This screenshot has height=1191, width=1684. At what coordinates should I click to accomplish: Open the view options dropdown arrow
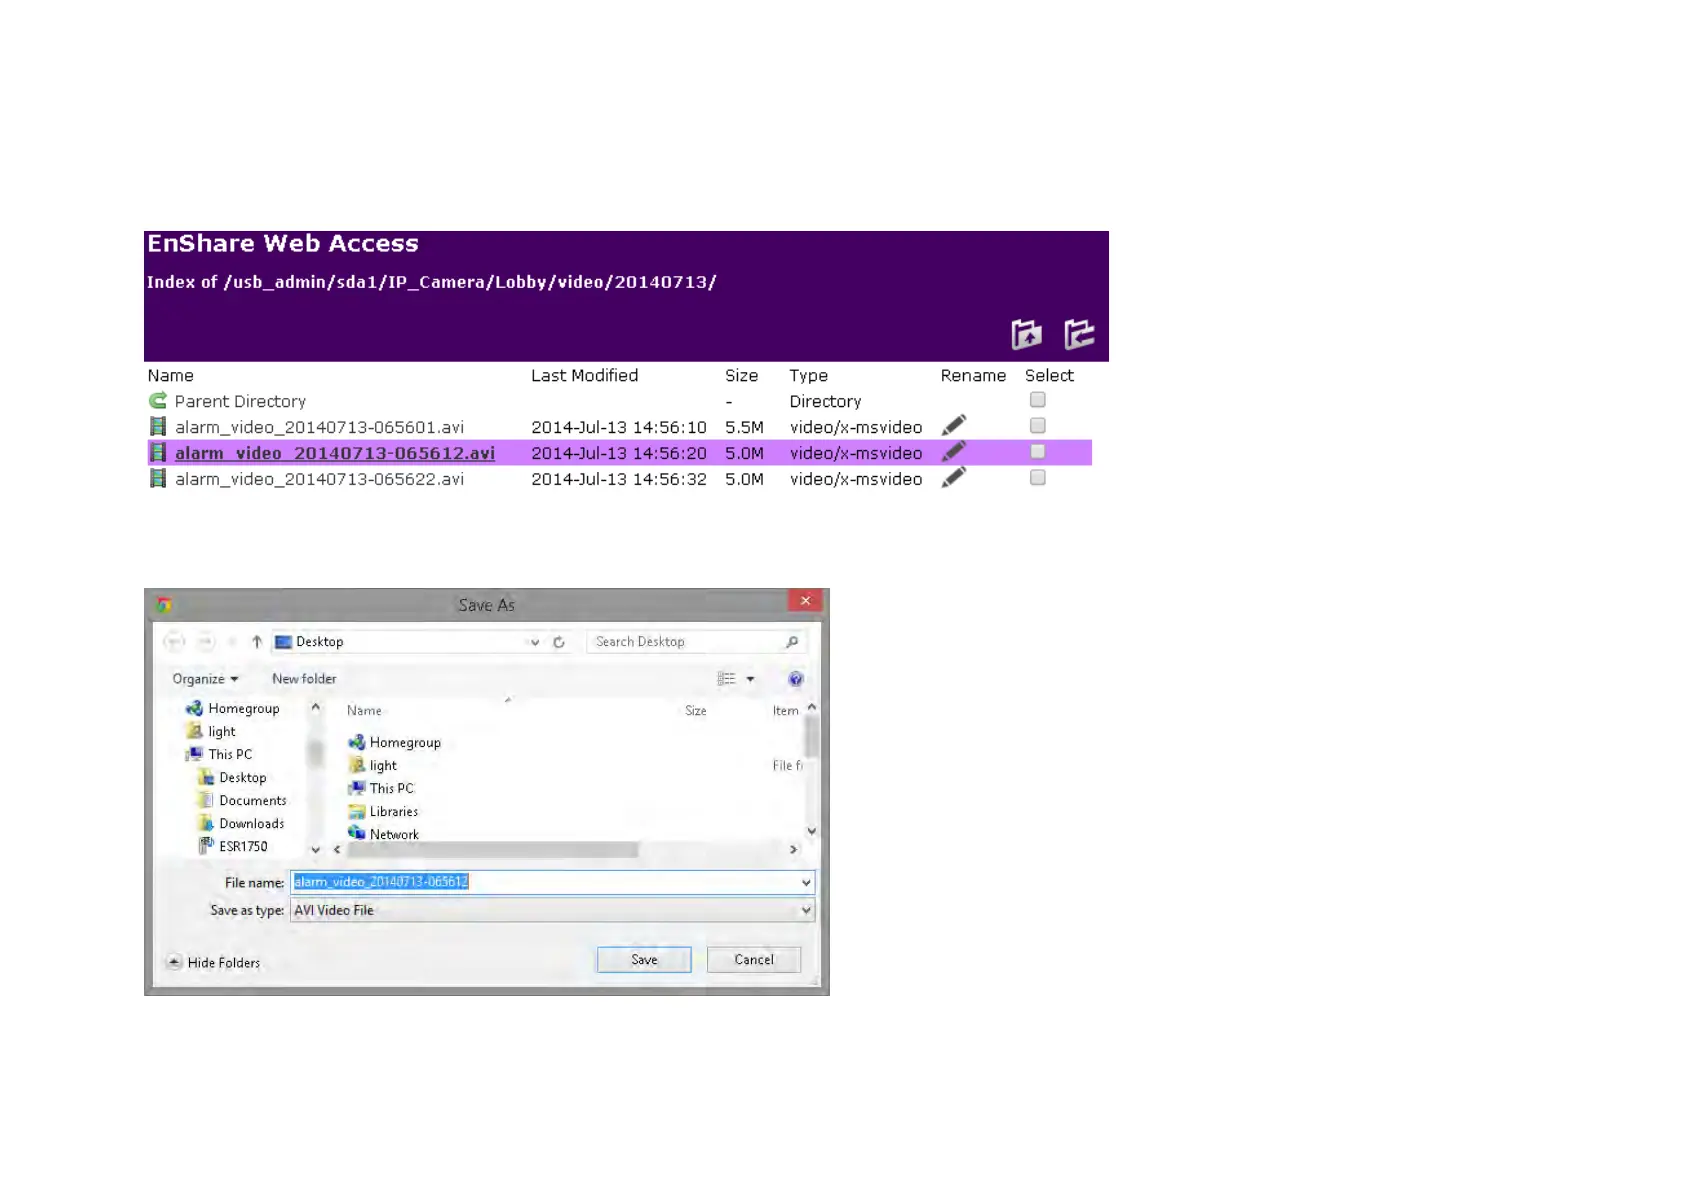point(750,679)
